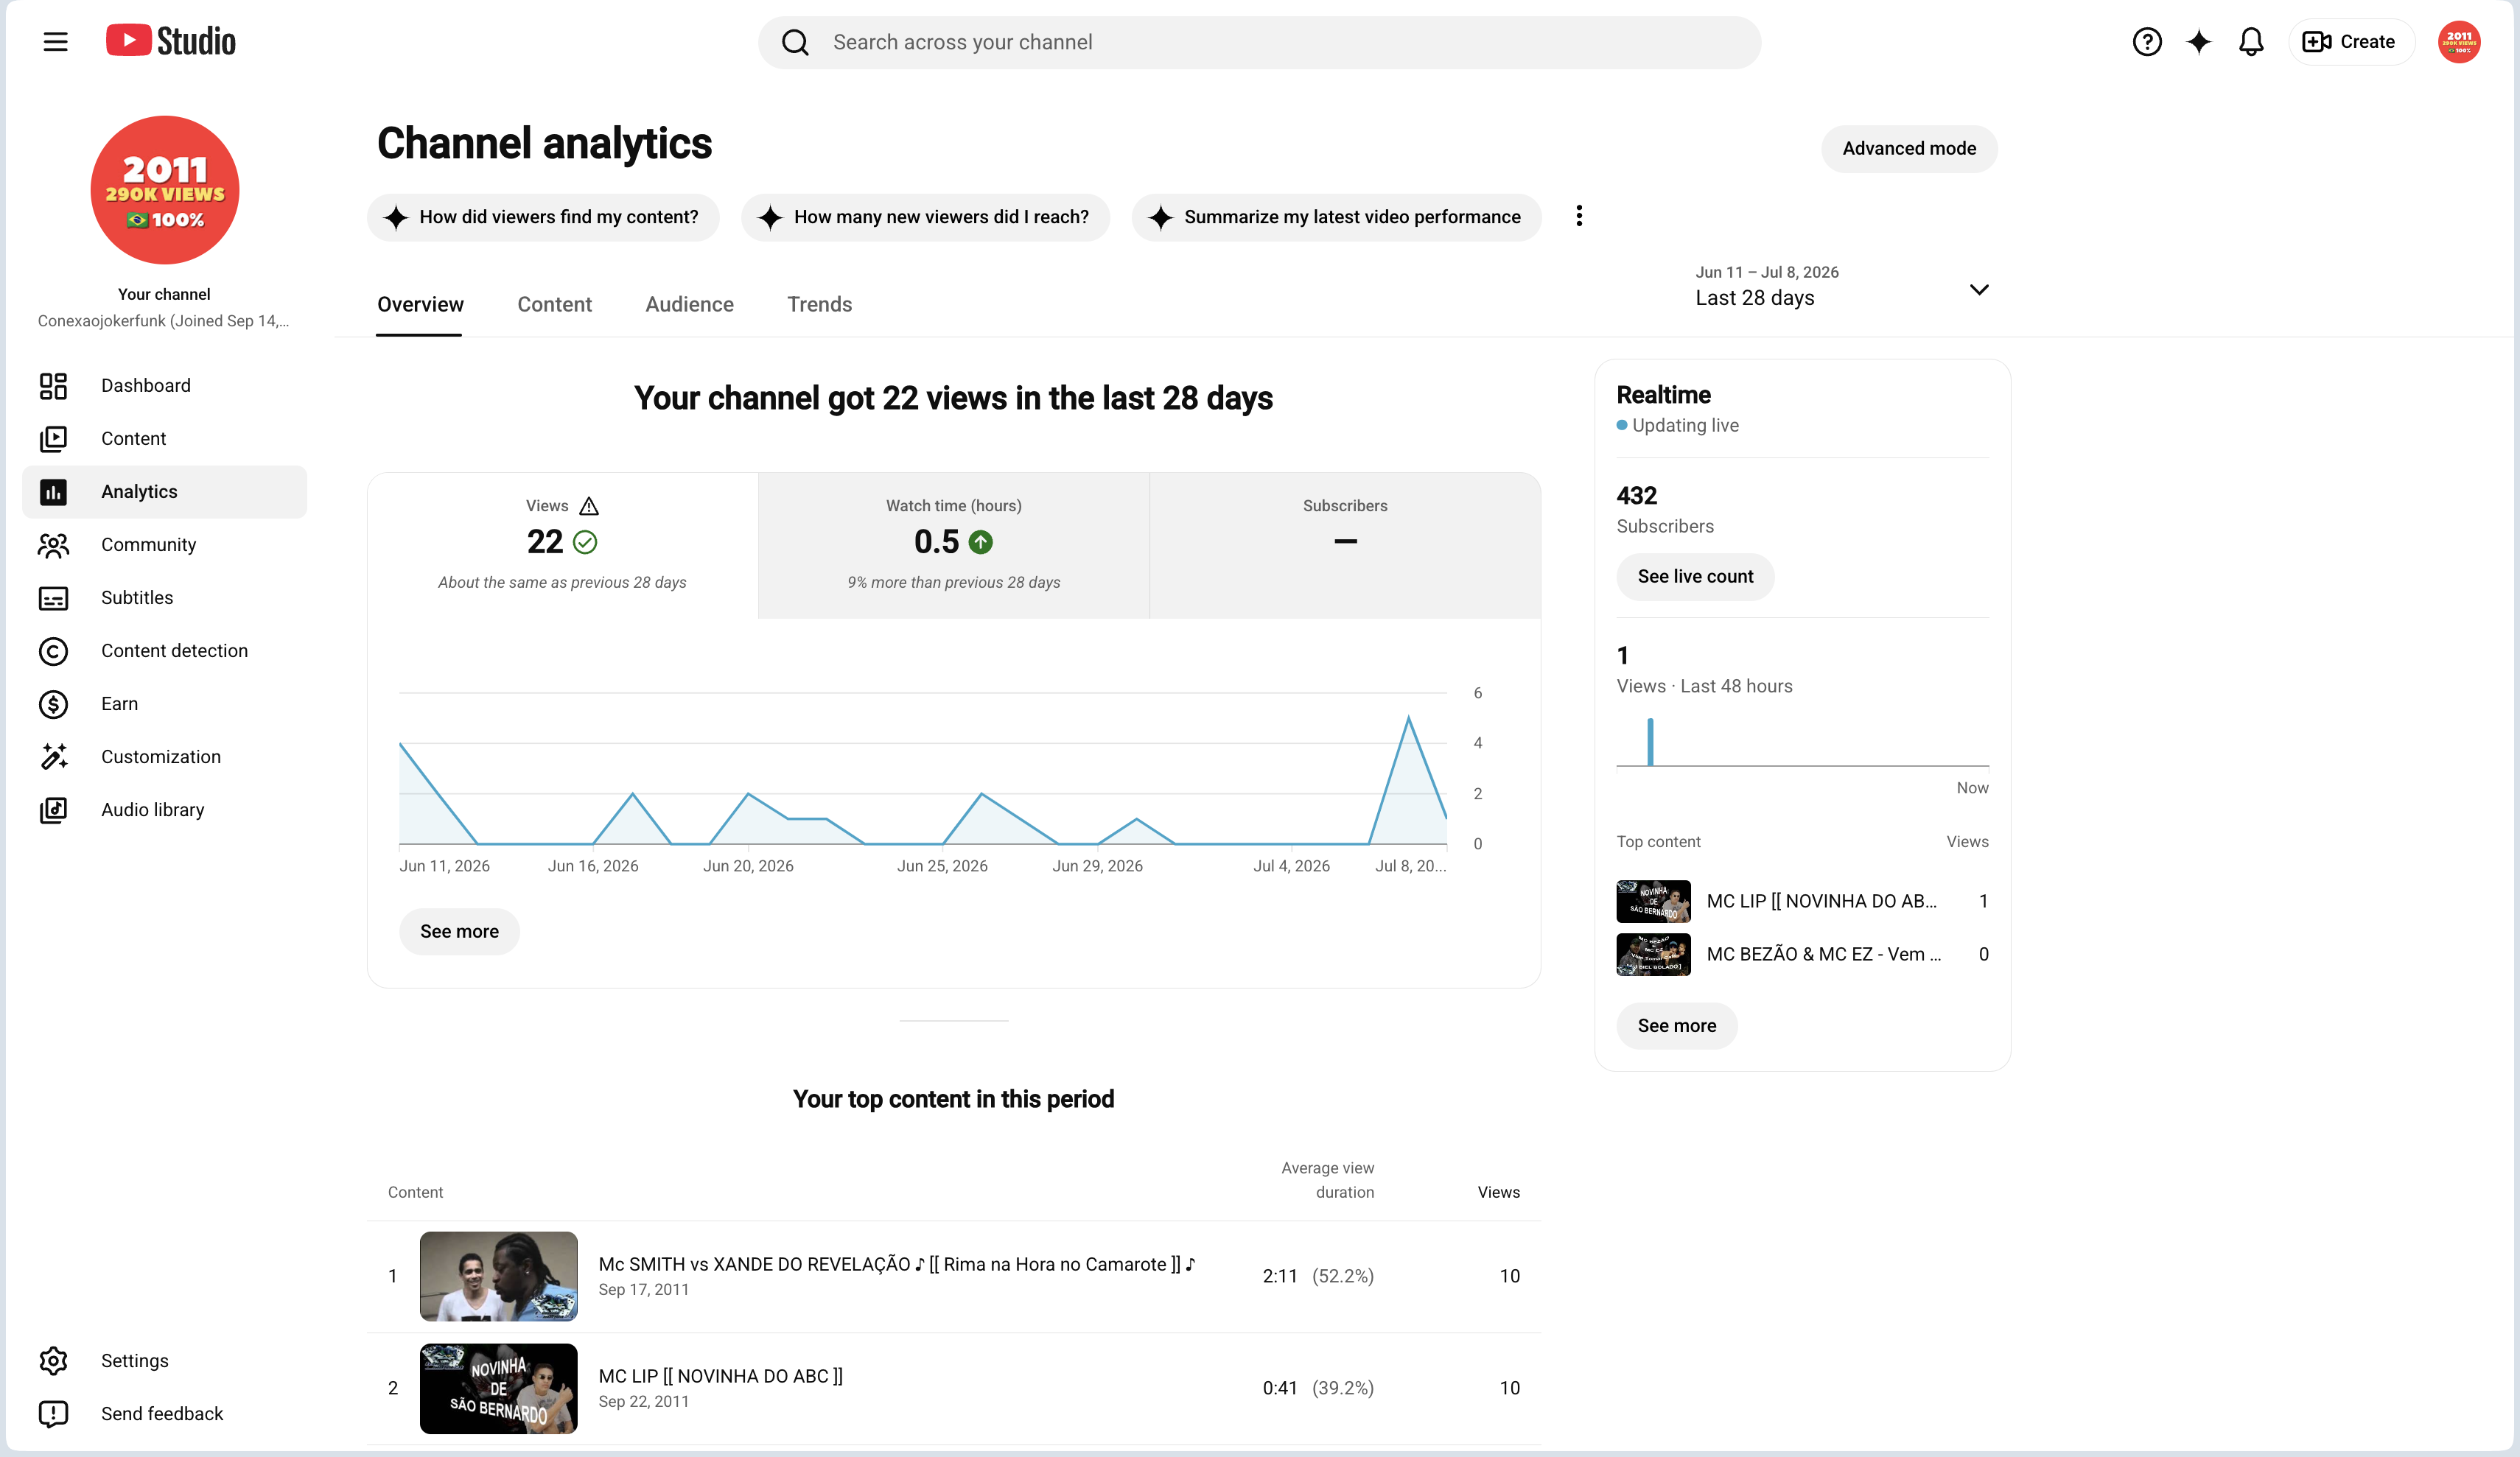The width and height of the screenshot is (2520, 1457).
Task: Click the '2:11 (52.2%)' duration value
Action: tap(1318, 1276)
